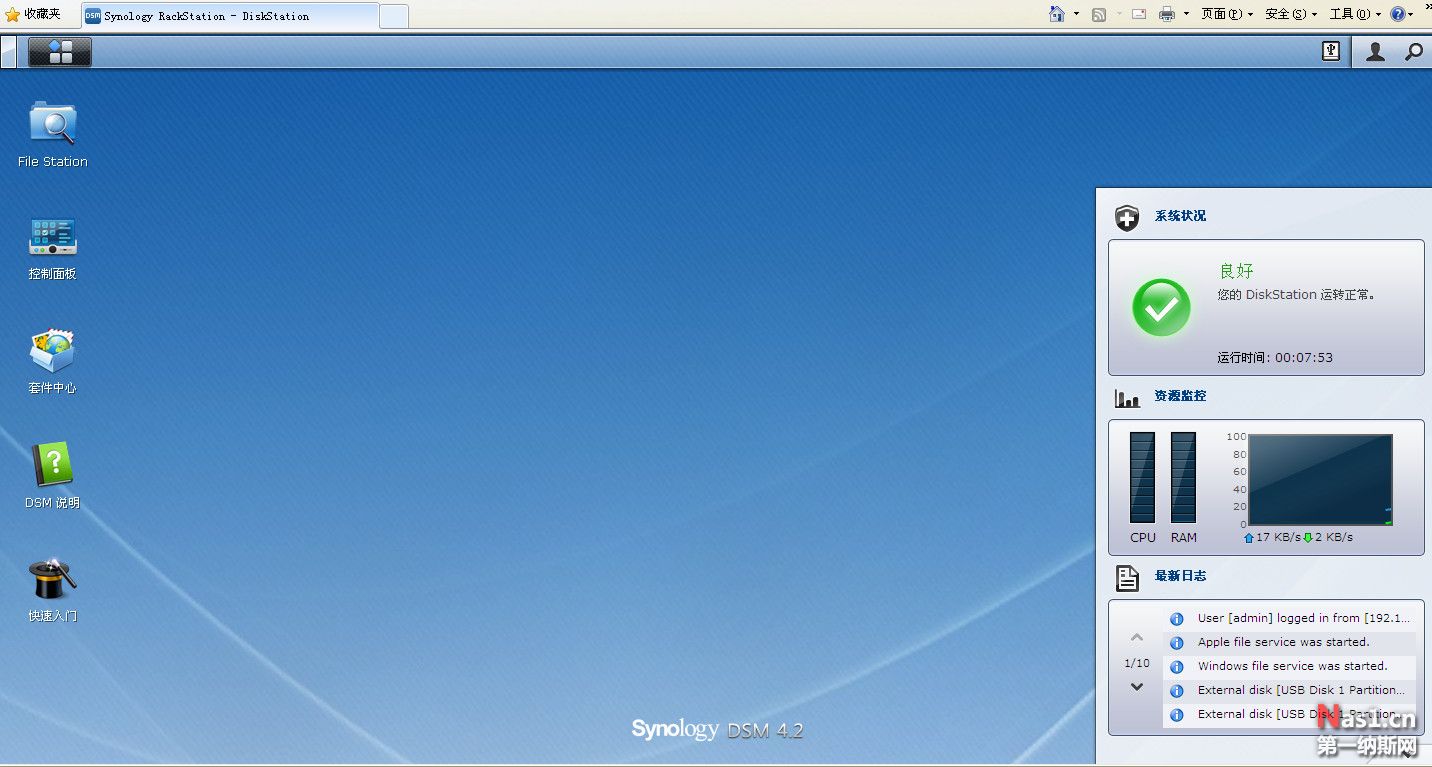
Task: Expand the print button dropdown arrow
Action: [x=1186, y=14]
